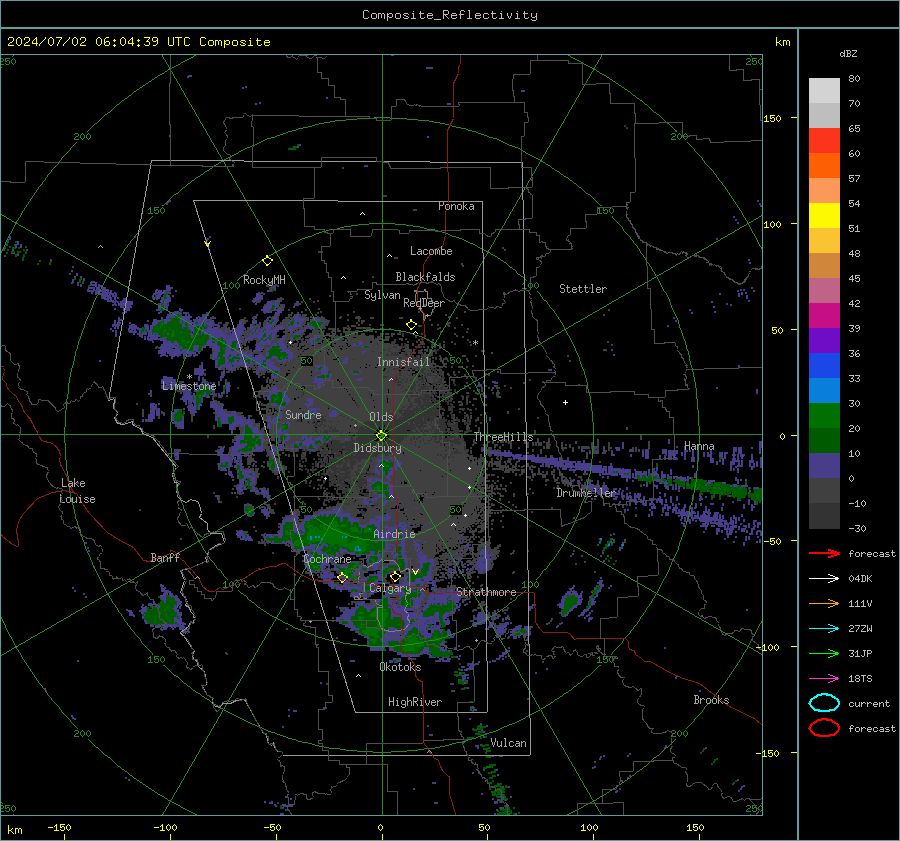This screenshot has width=900, height=841.
Task: Click the km label at the bottom-left corner
Action: coord(15,830)
